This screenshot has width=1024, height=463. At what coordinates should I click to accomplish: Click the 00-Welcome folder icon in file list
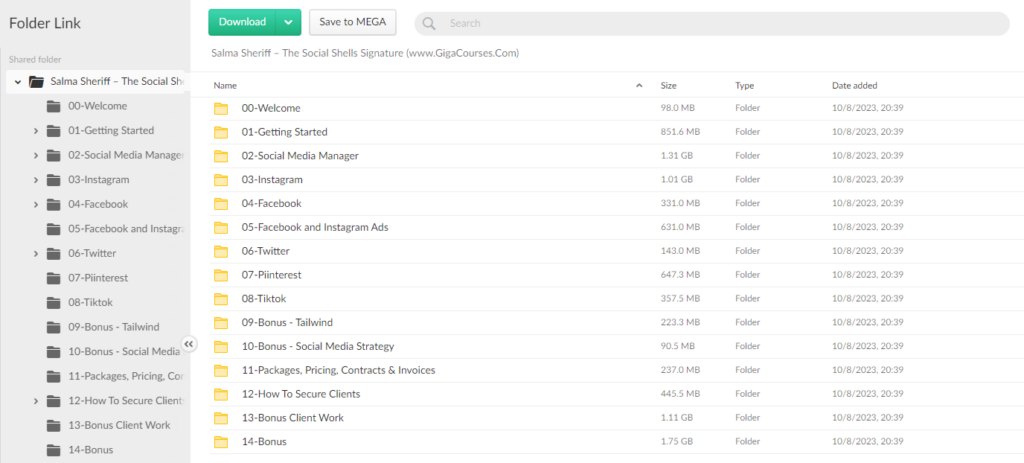pyautogui.click(x=221, y=108)
